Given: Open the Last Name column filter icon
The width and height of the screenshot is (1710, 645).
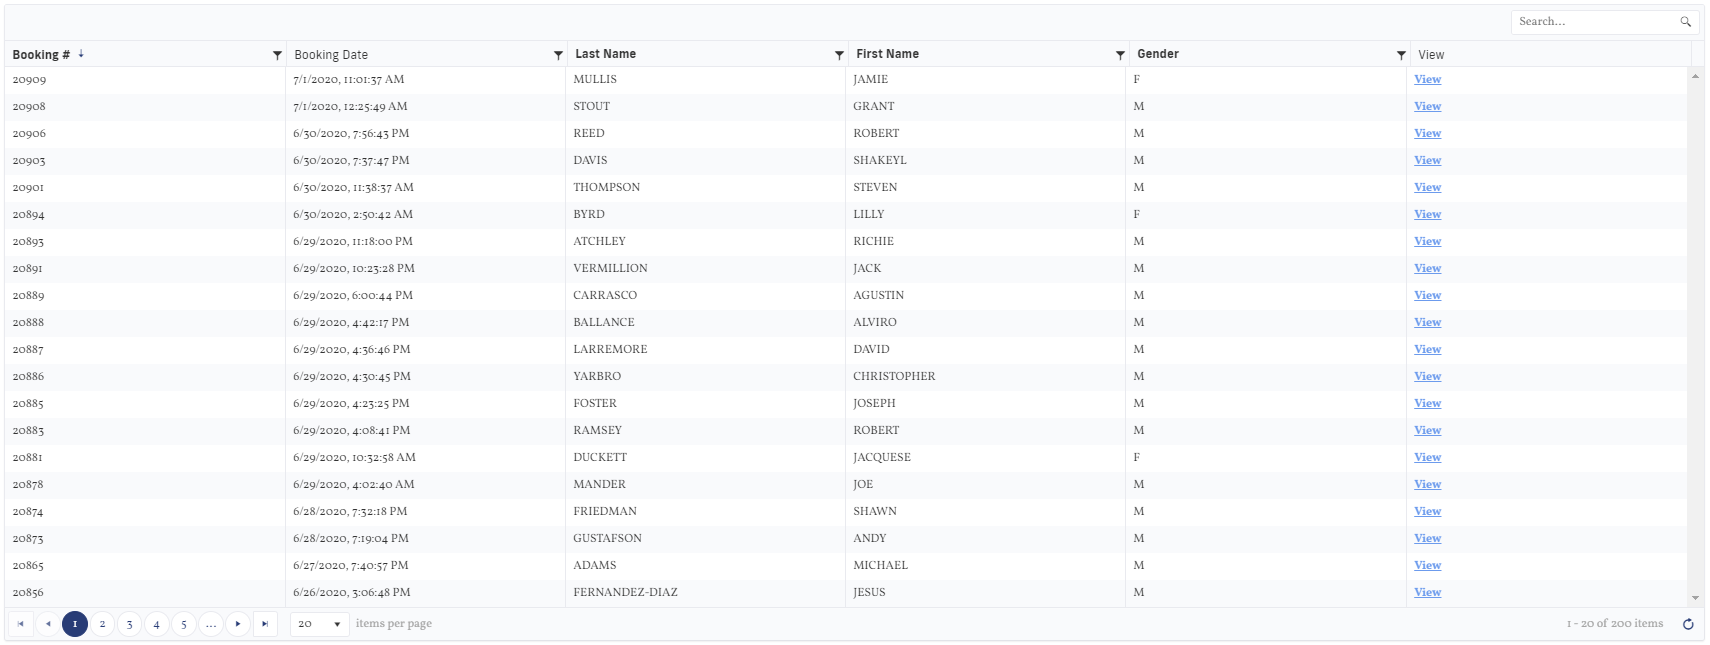Looking at the screenshot, I should point(839,55).
